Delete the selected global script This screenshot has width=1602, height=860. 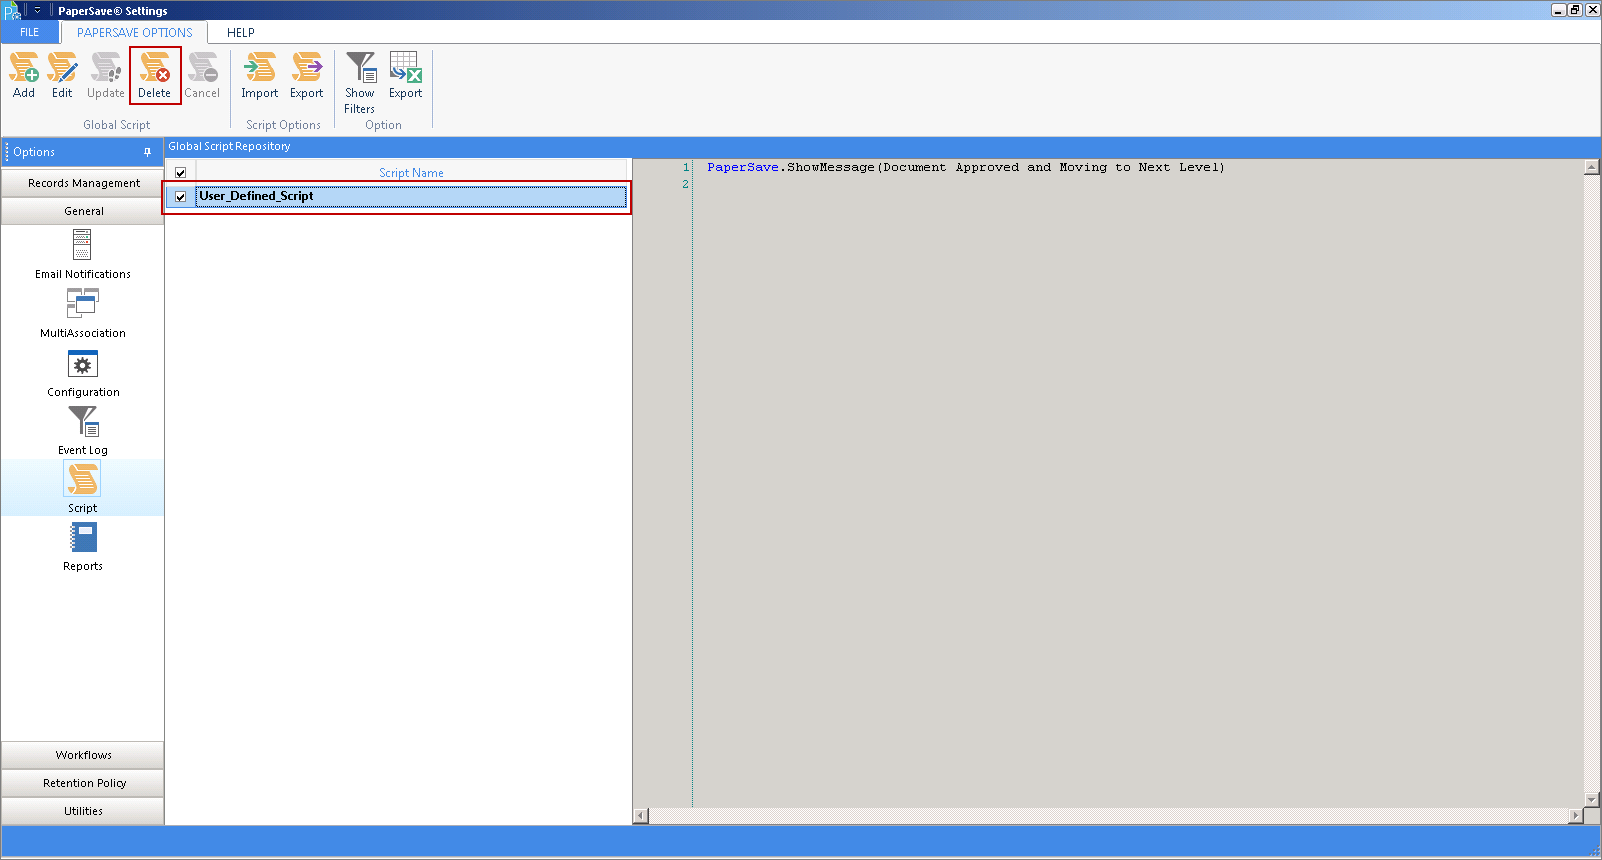point(155,75)
